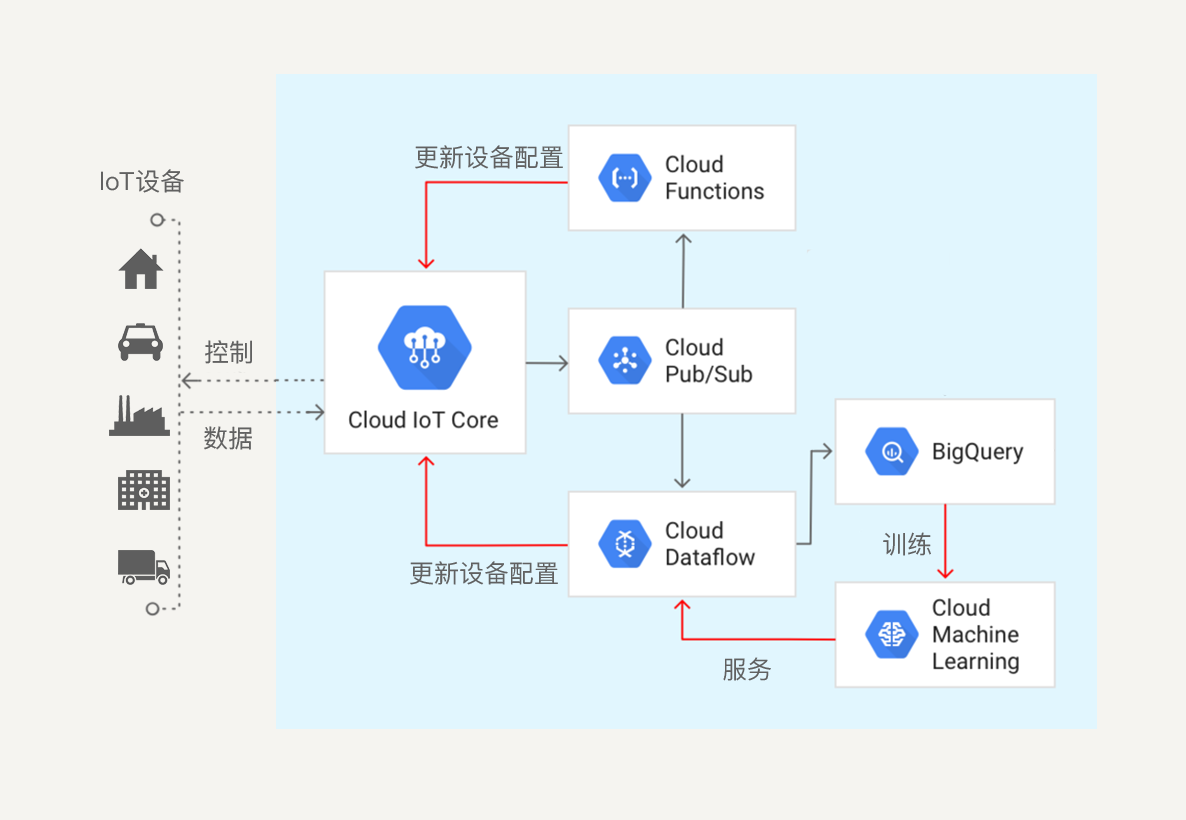Image resolution: width=1186 pixels, height=820 pixels.
Task: Select the "Cloud Pub/Sub" label text
Action: pos(708,361)
